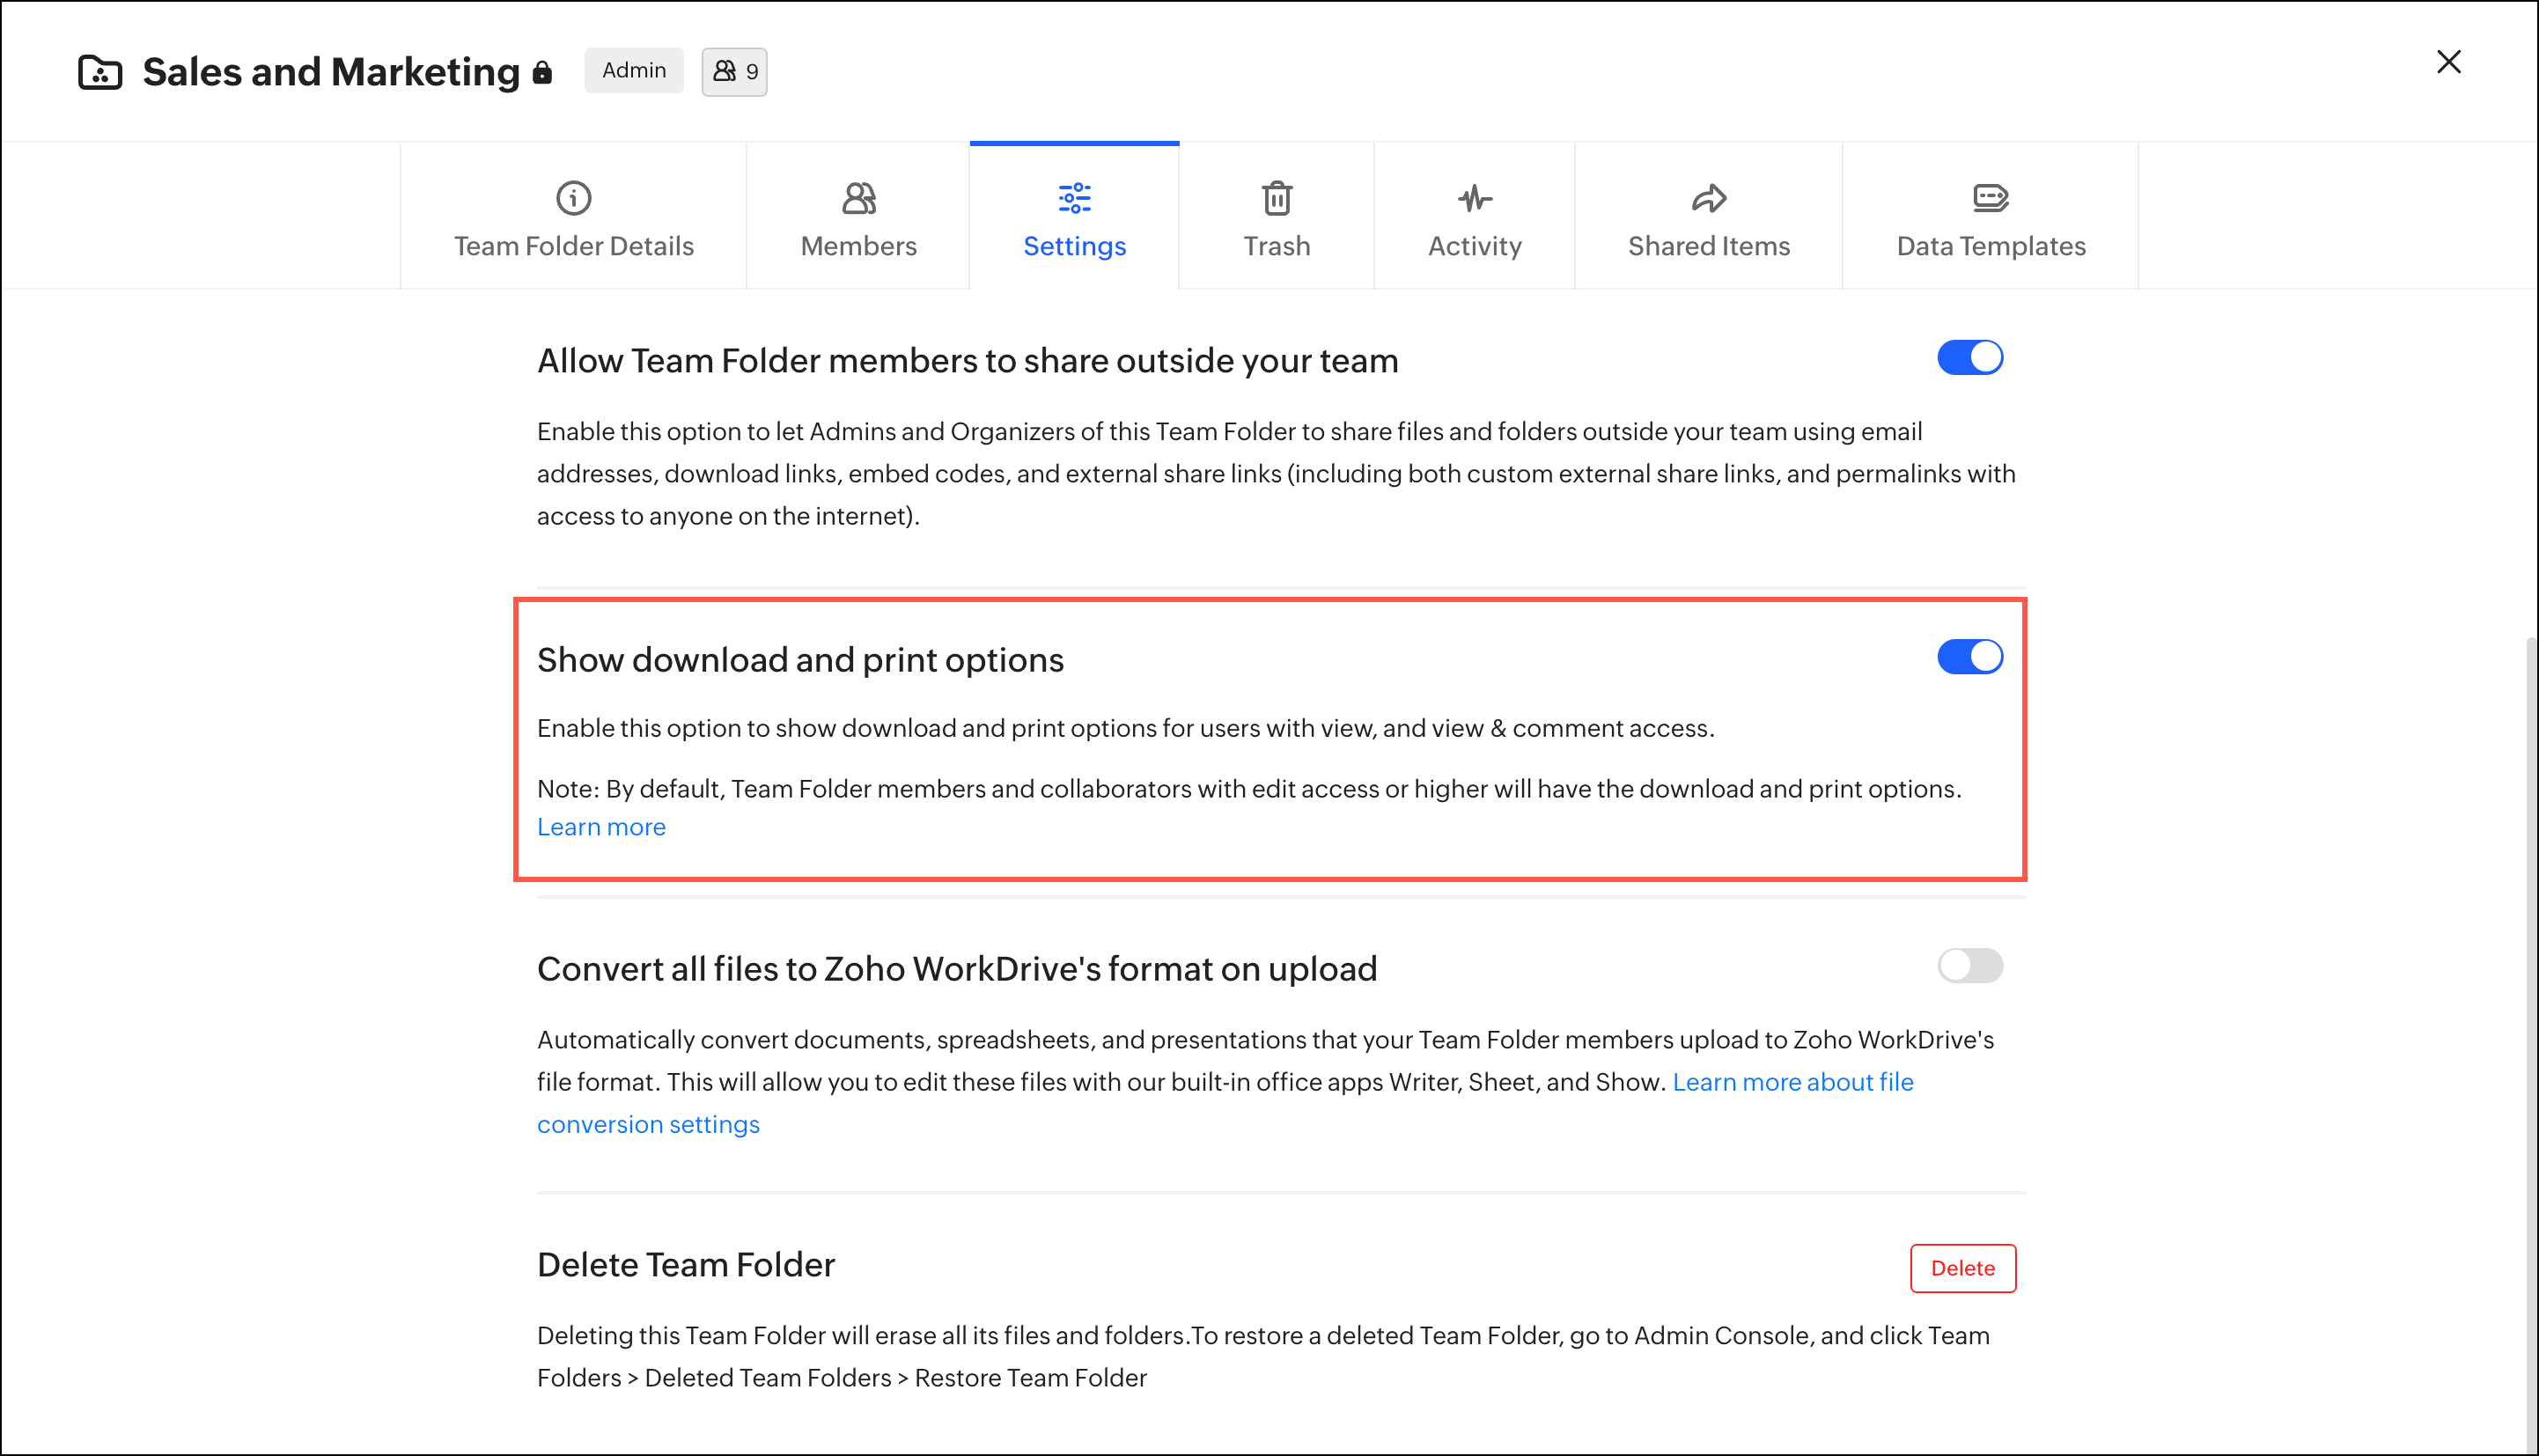The height and width of the screenshot is (1456, 2539).
Task: Disable sharing outside your team toggle
Action: click(1969, 358)
